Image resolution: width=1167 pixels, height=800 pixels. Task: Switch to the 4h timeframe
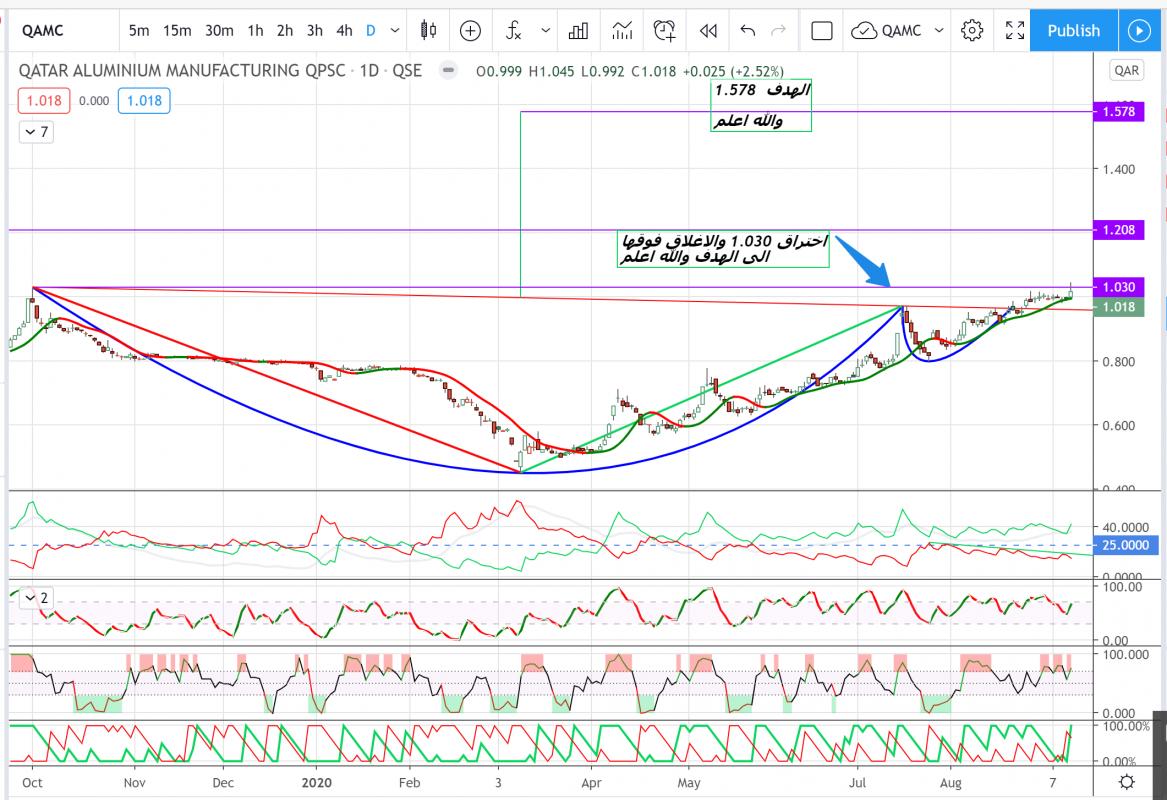click(344, 30)
